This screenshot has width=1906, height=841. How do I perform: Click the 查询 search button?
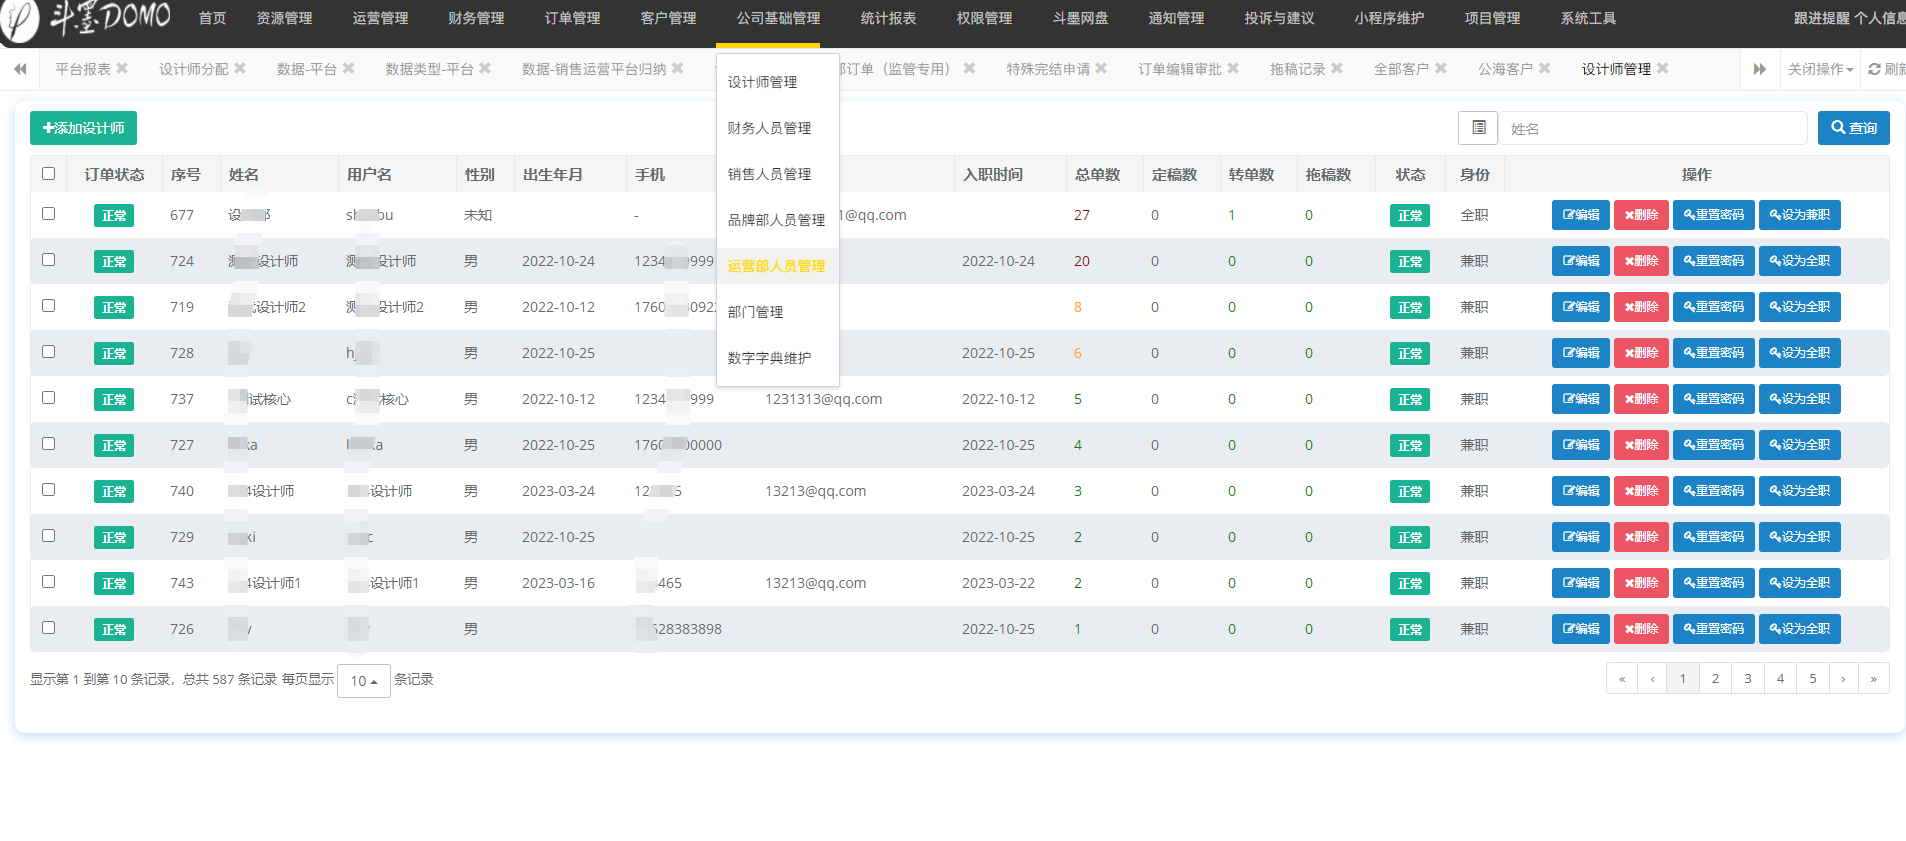(x=1853, y=128)
